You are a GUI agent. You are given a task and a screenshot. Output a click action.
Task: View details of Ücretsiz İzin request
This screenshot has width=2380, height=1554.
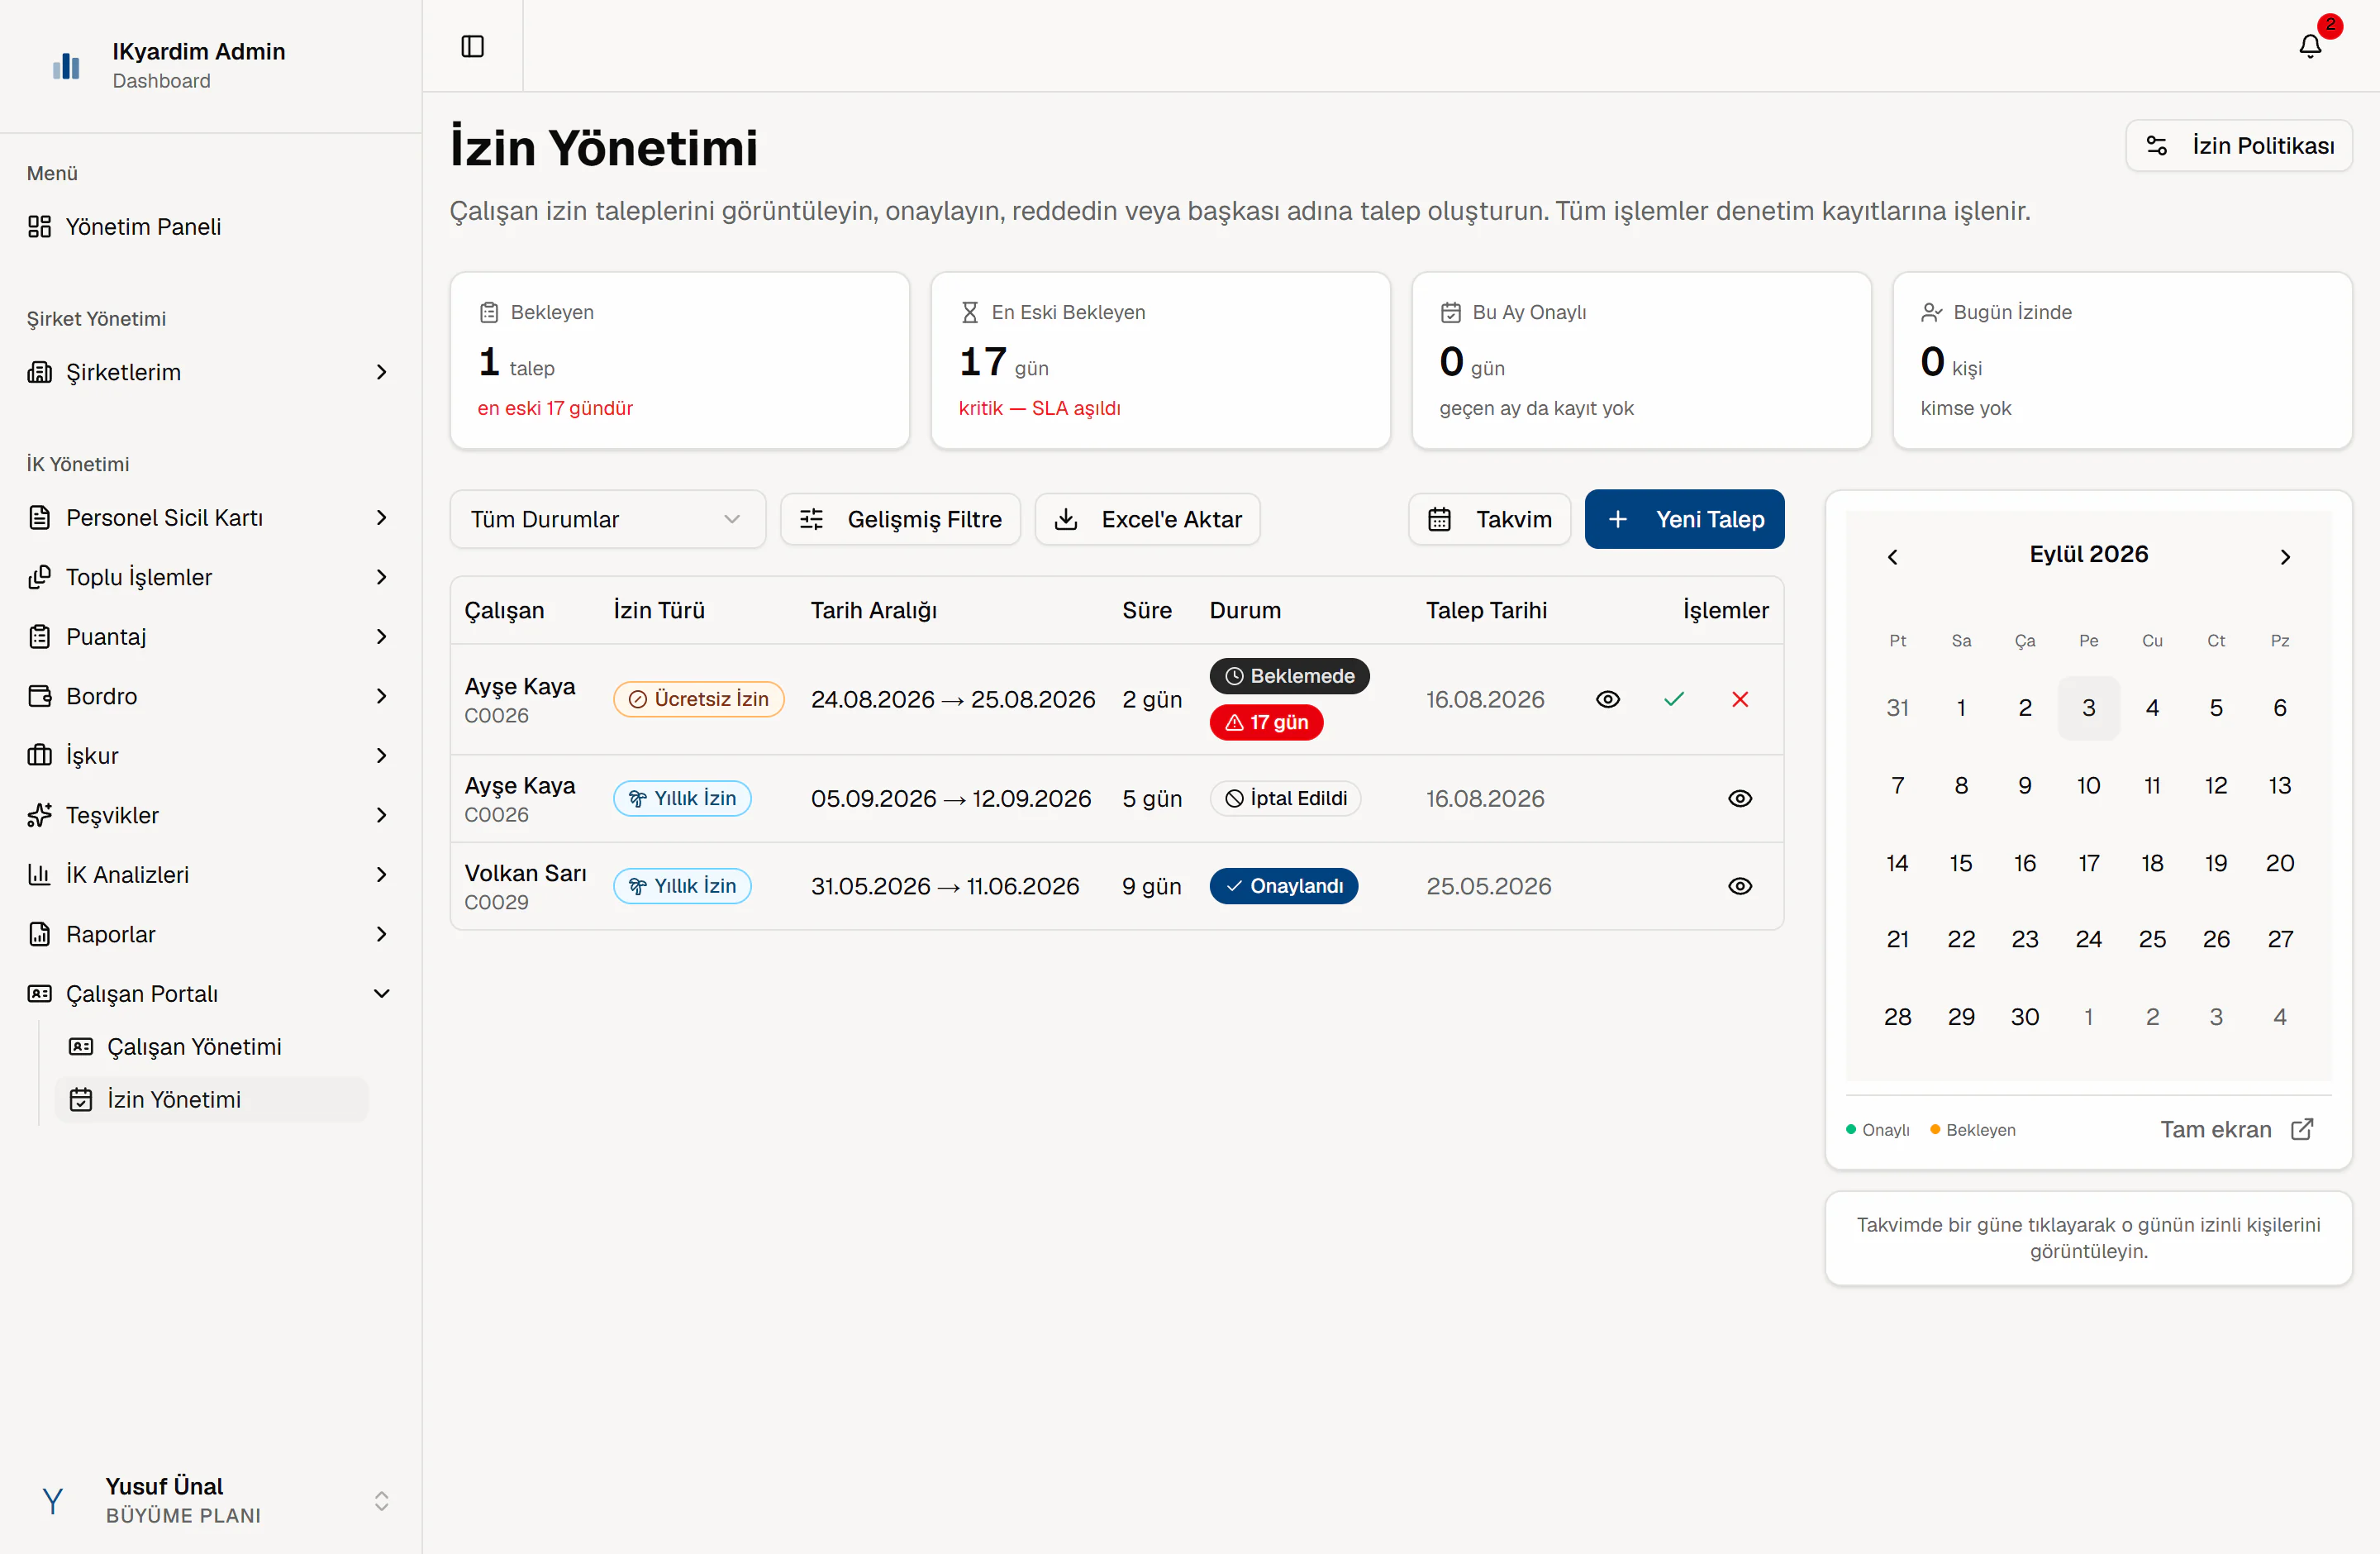tap(1608, 699)
